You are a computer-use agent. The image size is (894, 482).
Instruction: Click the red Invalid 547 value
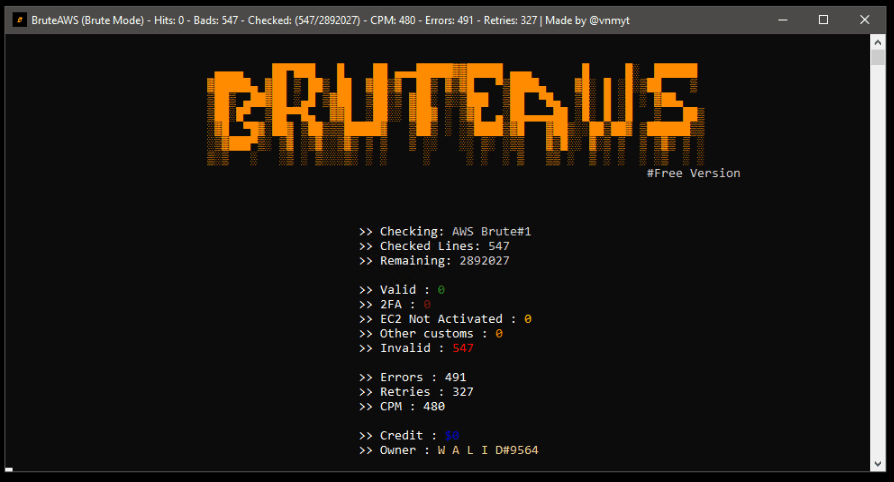click(x=463, y=348)
